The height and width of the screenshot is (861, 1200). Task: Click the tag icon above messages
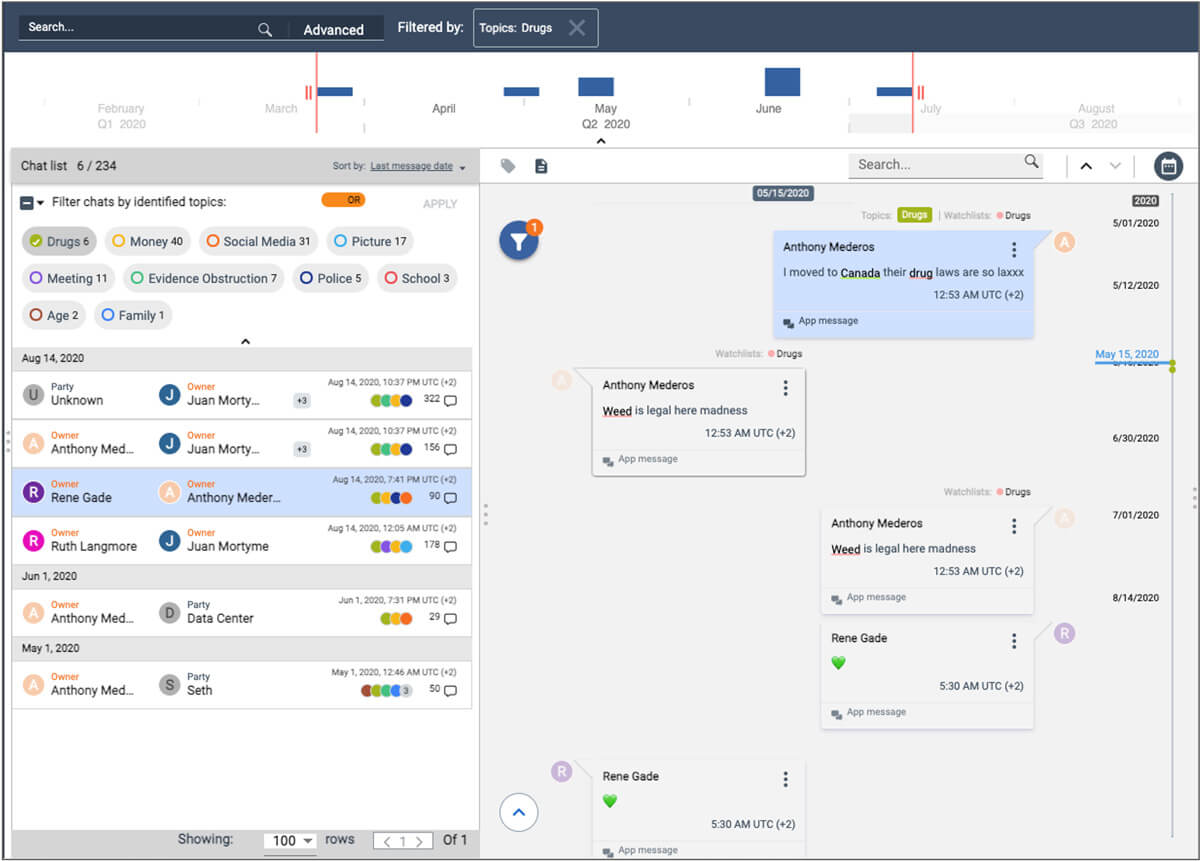click(x=508, y=166)
